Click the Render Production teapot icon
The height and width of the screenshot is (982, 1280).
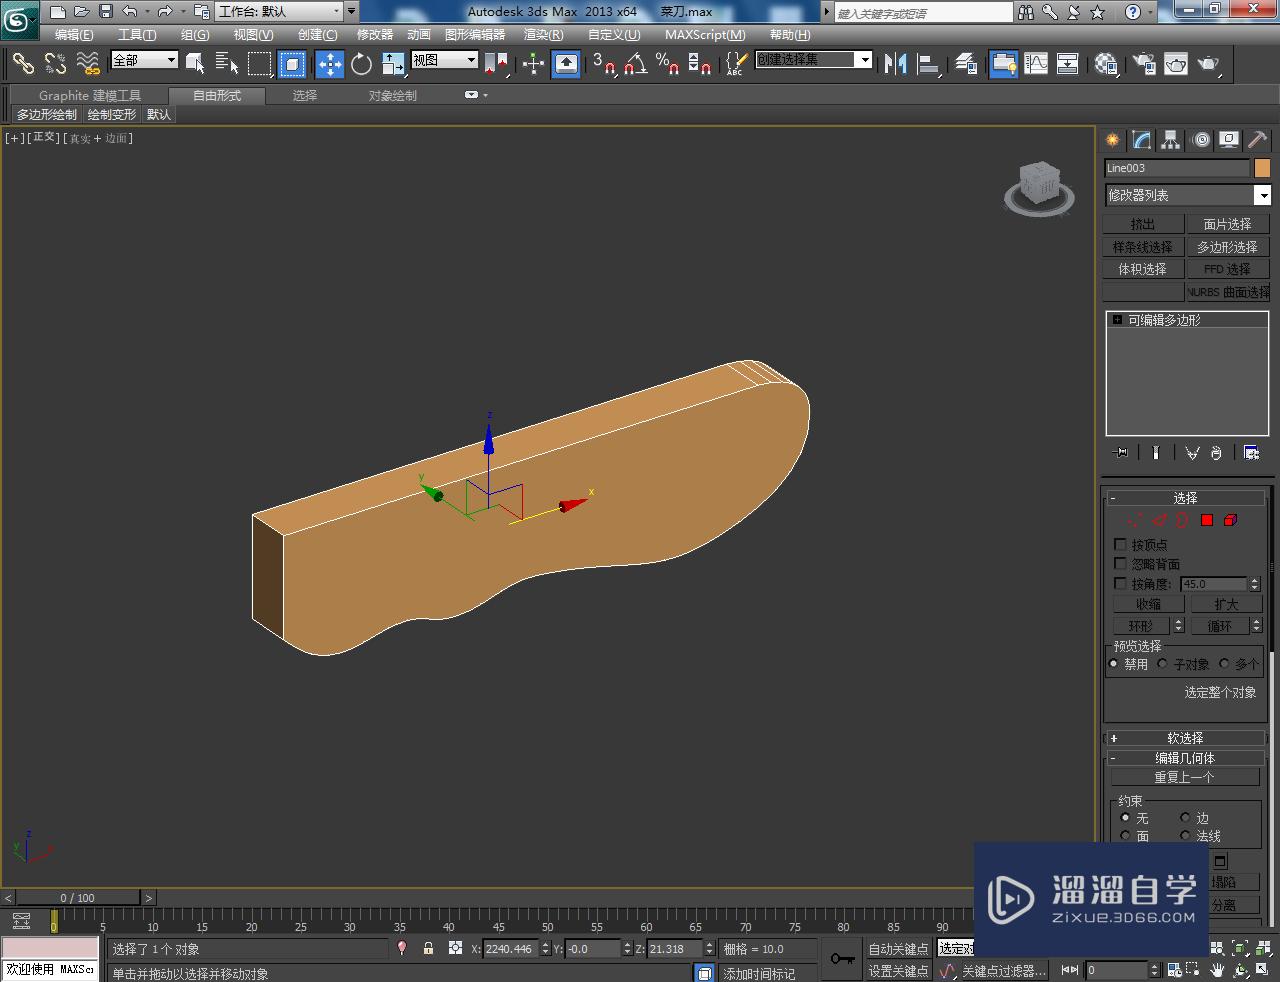1209,64
